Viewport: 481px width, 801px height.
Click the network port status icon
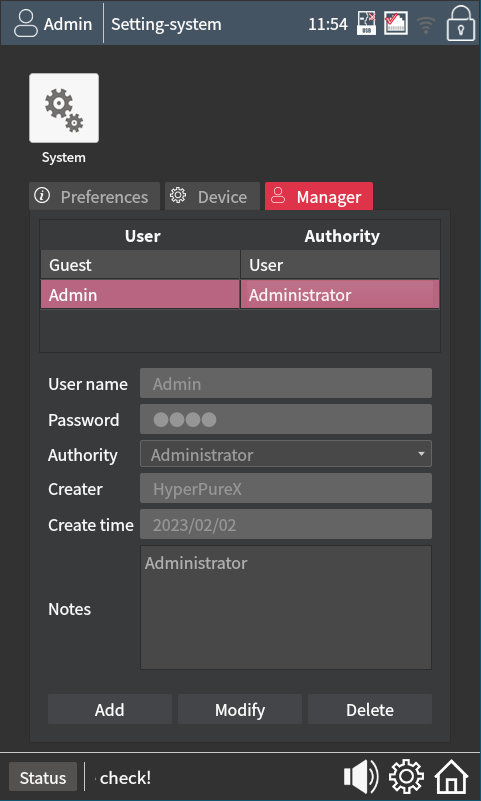coord(396,23)
